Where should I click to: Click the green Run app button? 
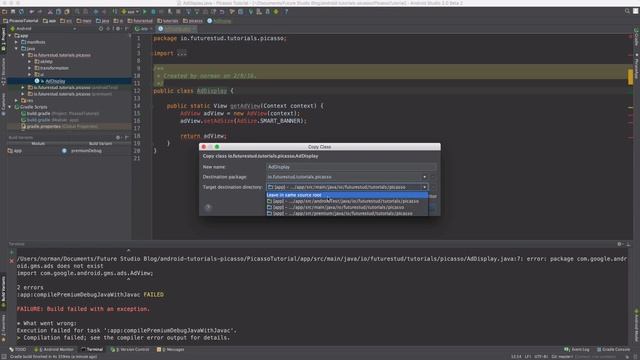144,11
